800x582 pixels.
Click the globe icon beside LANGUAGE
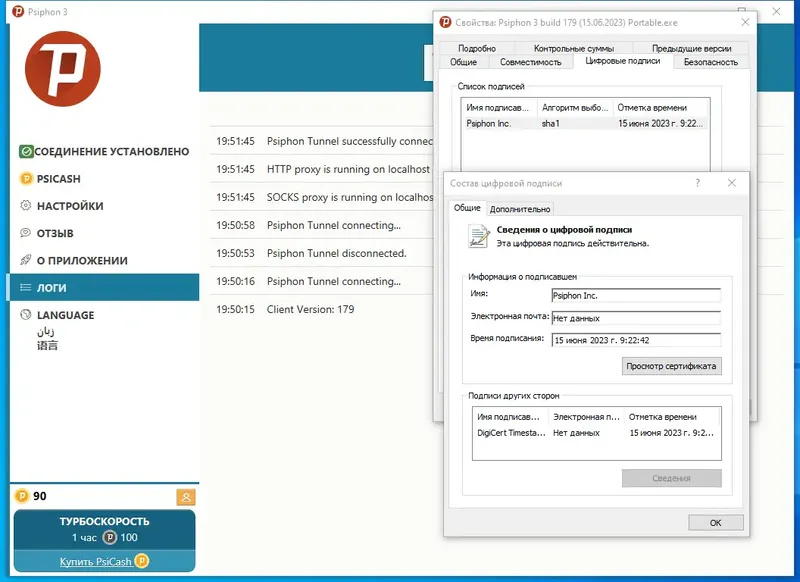[26, 315]
